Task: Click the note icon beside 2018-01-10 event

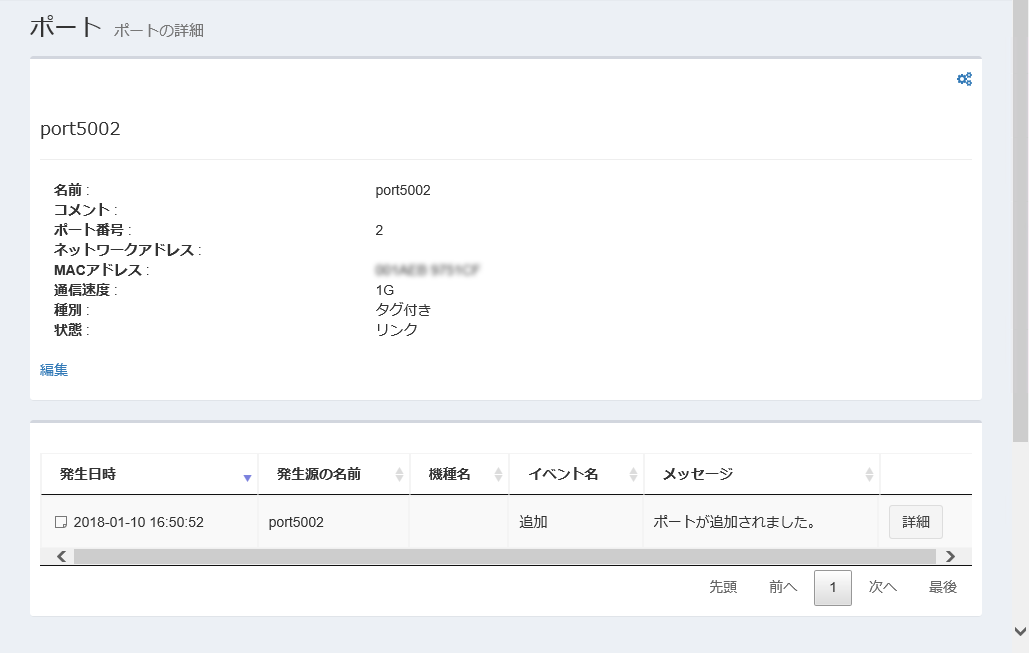Action: click(61, 522)
